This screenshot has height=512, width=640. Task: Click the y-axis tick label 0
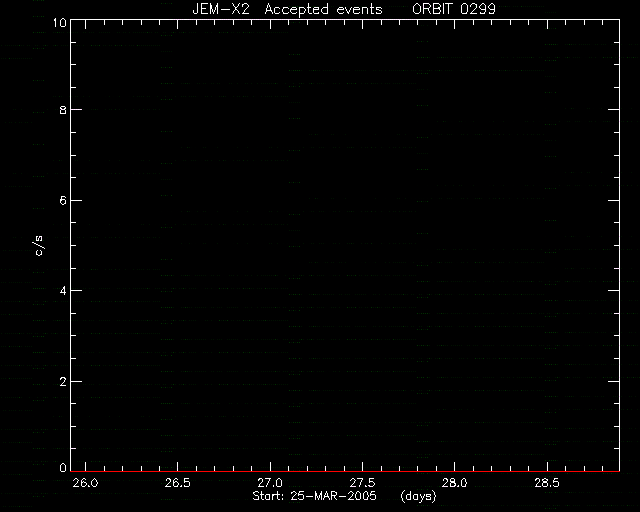tap(62, 468)
